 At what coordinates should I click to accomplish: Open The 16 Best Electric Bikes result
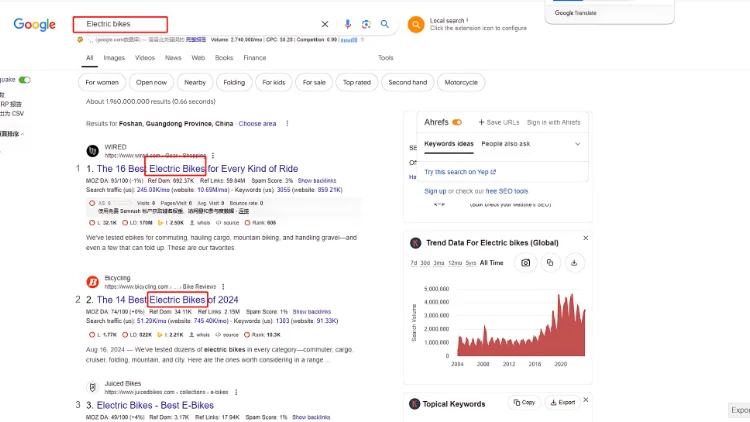tap(197, 168)
